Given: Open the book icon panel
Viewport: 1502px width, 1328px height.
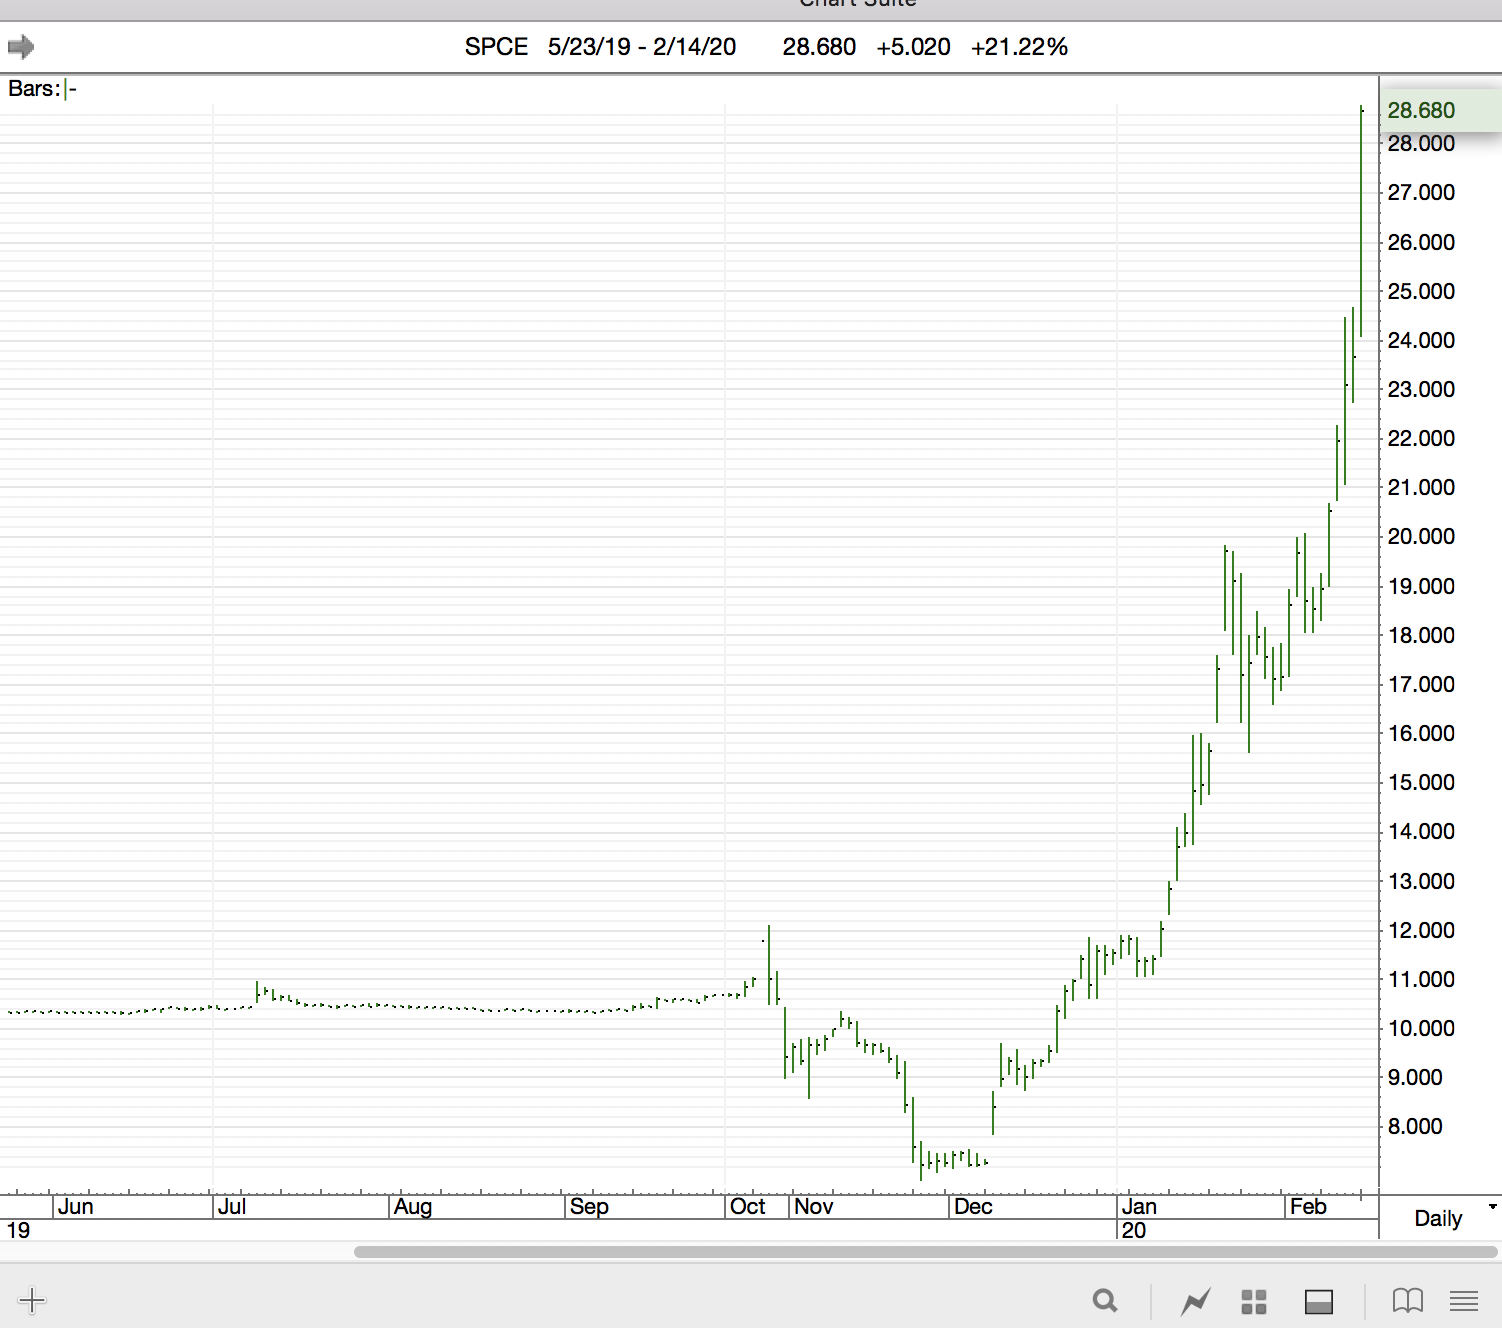Looking at the screenshot, I should coord(1408,1300).
